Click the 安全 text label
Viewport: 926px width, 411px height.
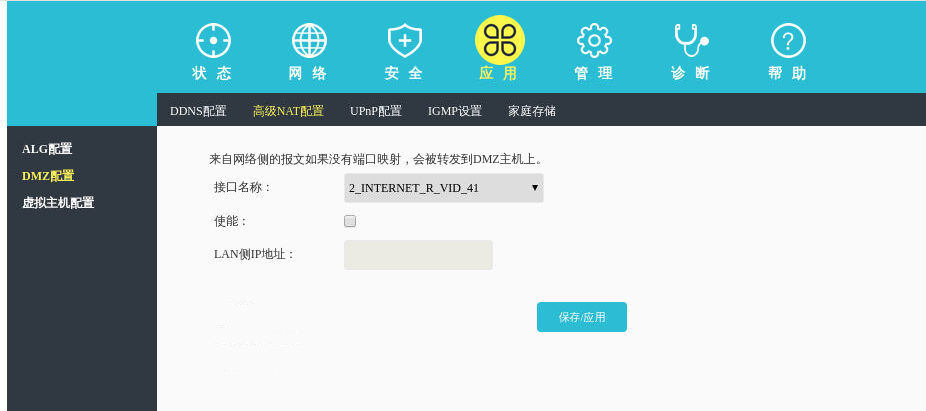click(x=404, y=73)
